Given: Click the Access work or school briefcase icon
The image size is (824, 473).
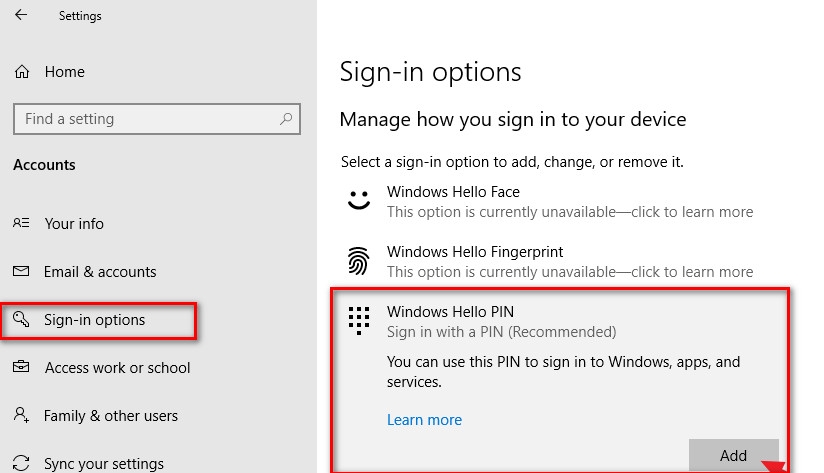Looking at the screenshot, I should click(x=21, y=367).
